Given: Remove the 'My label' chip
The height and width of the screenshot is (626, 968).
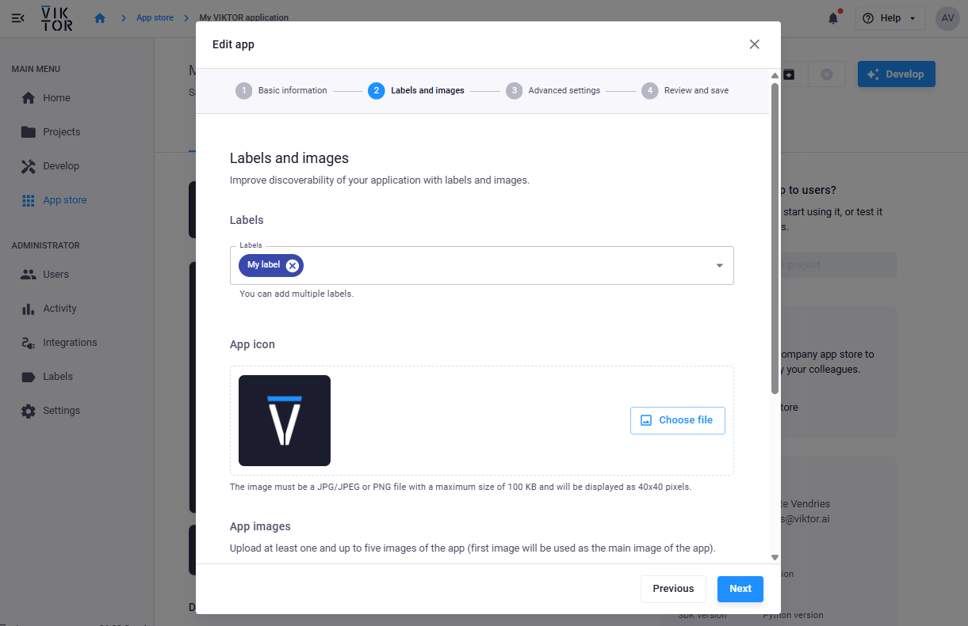Looking at the screenshot, I should coord(292,266).
